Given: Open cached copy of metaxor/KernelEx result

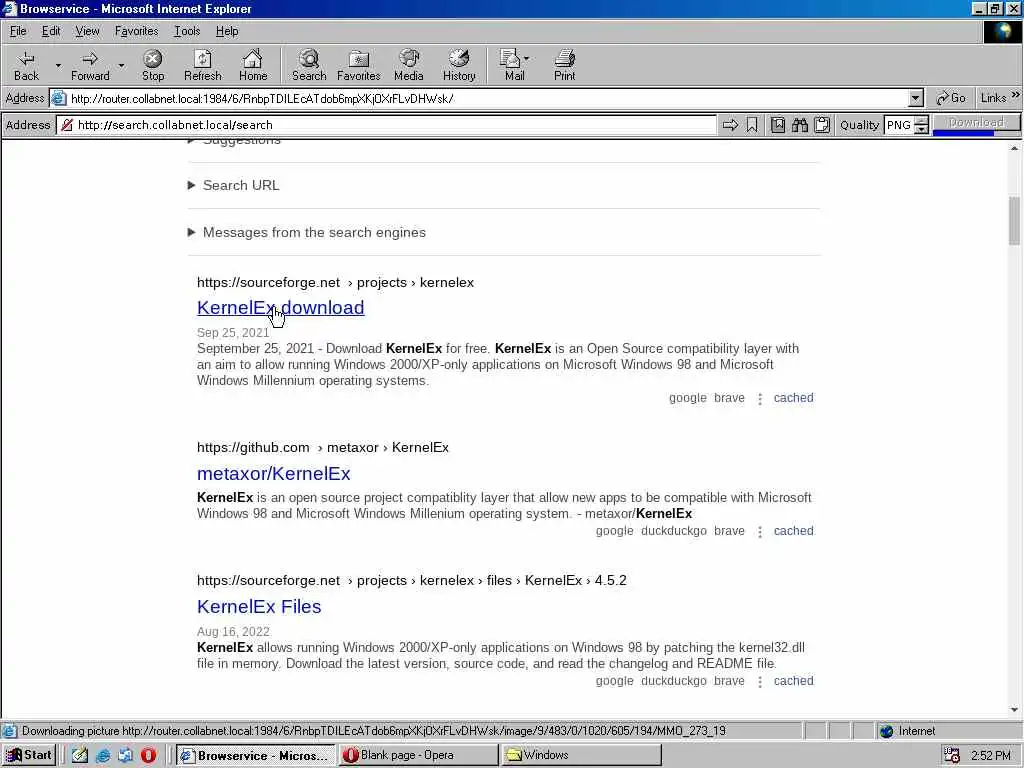Looking at the screenshot, I should (x=793, y=531).
